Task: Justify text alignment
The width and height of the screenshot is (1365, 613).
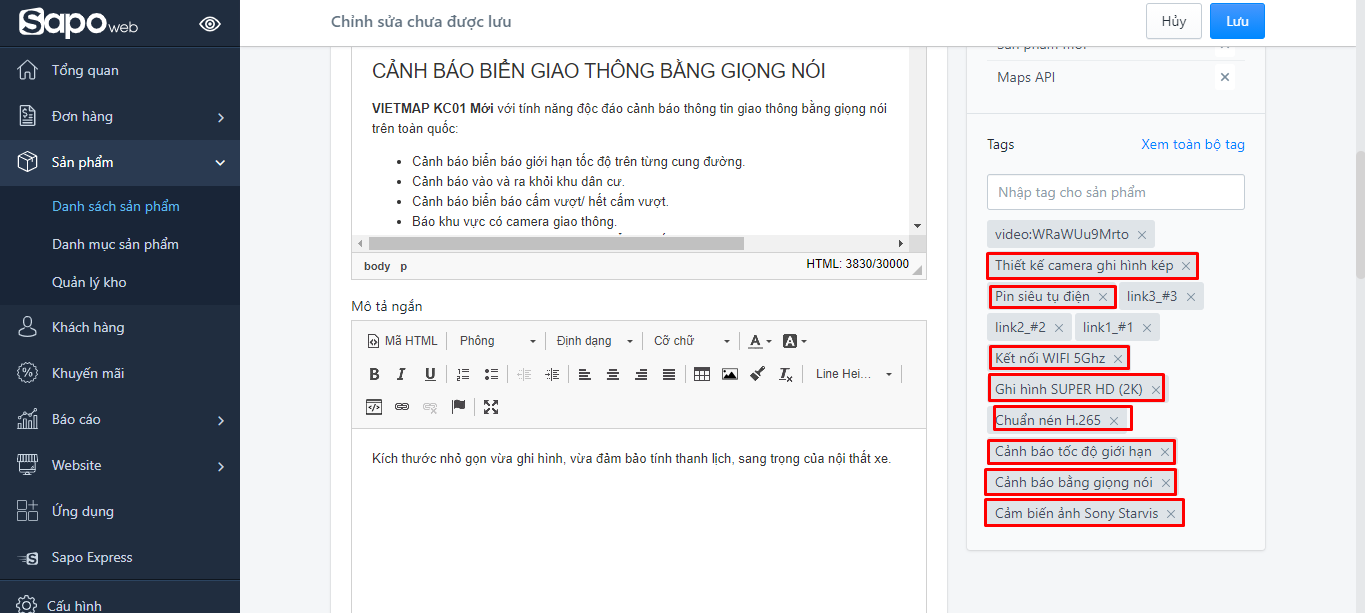Action: click(x=669, y=374)
